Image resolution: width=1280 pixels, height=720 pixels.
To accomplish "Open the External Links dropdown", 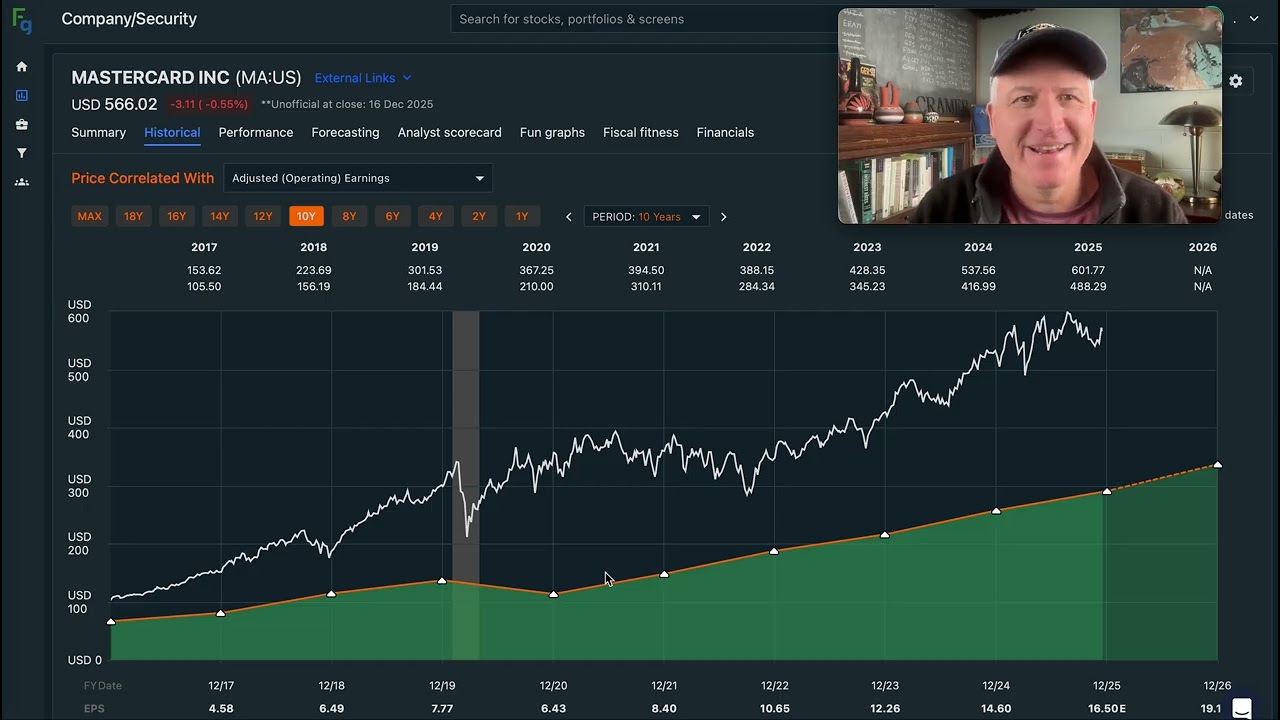I will pos(363,78).
